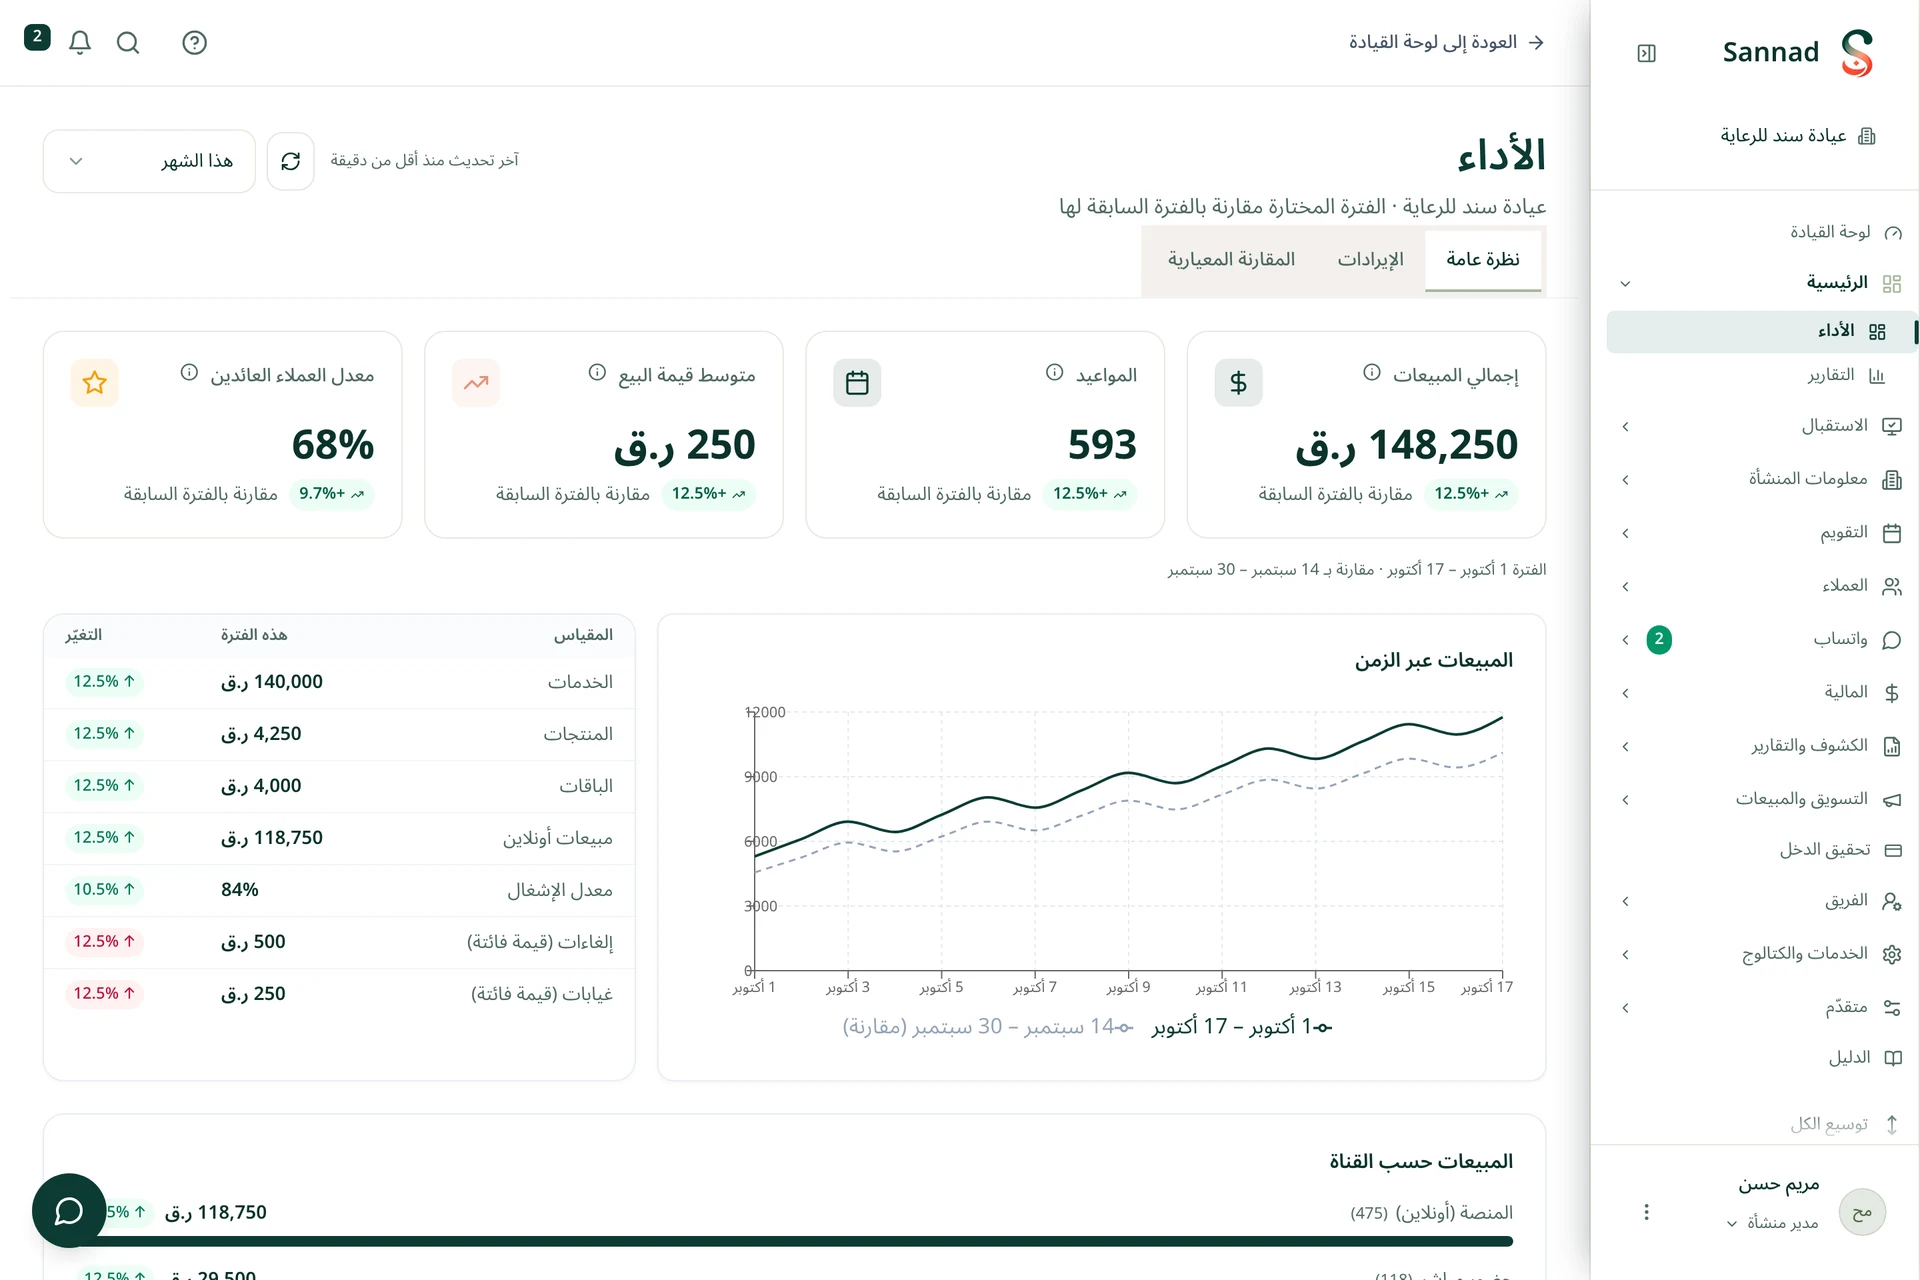The width and height of the screenshot is (1920, 1280).
Task: Expand the الخدمات والكتالوج sidebar section
Action: pos(1625,954)
